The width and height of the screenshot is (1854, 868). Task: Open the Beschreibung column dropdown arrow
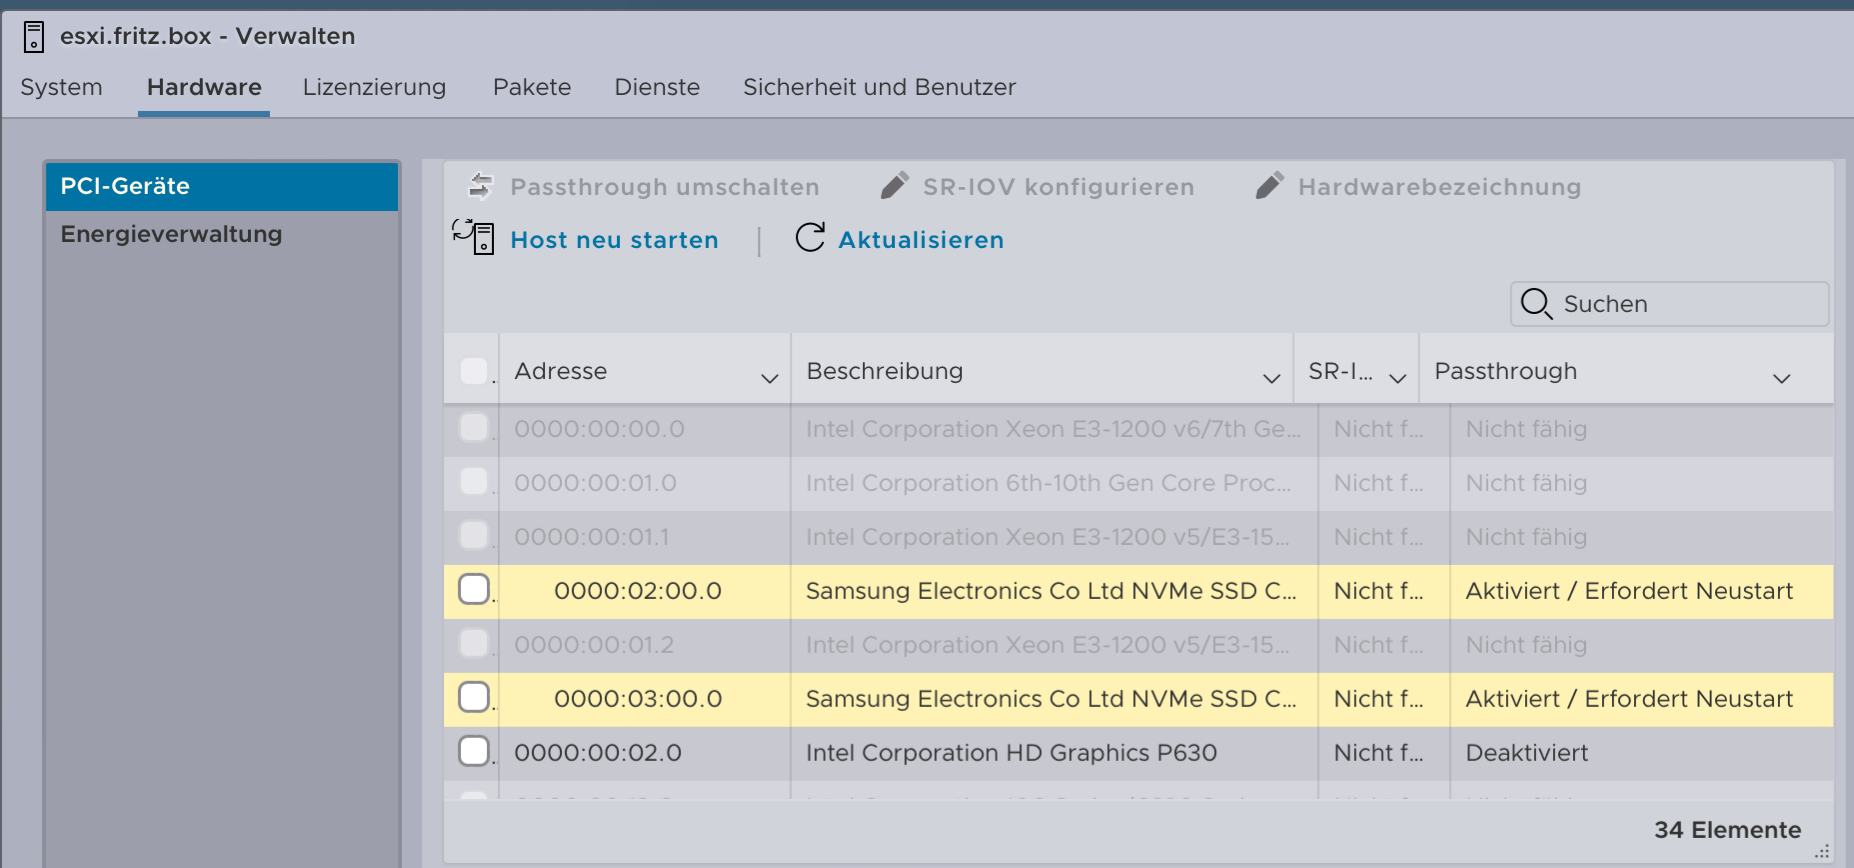point(1271,378)
